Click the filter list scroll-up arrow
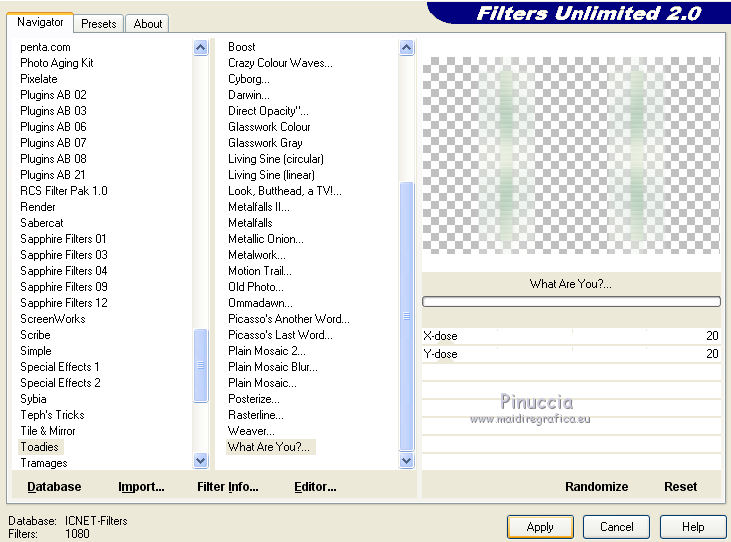The width and height of the screenshot is (731, 542). [407, 48]
